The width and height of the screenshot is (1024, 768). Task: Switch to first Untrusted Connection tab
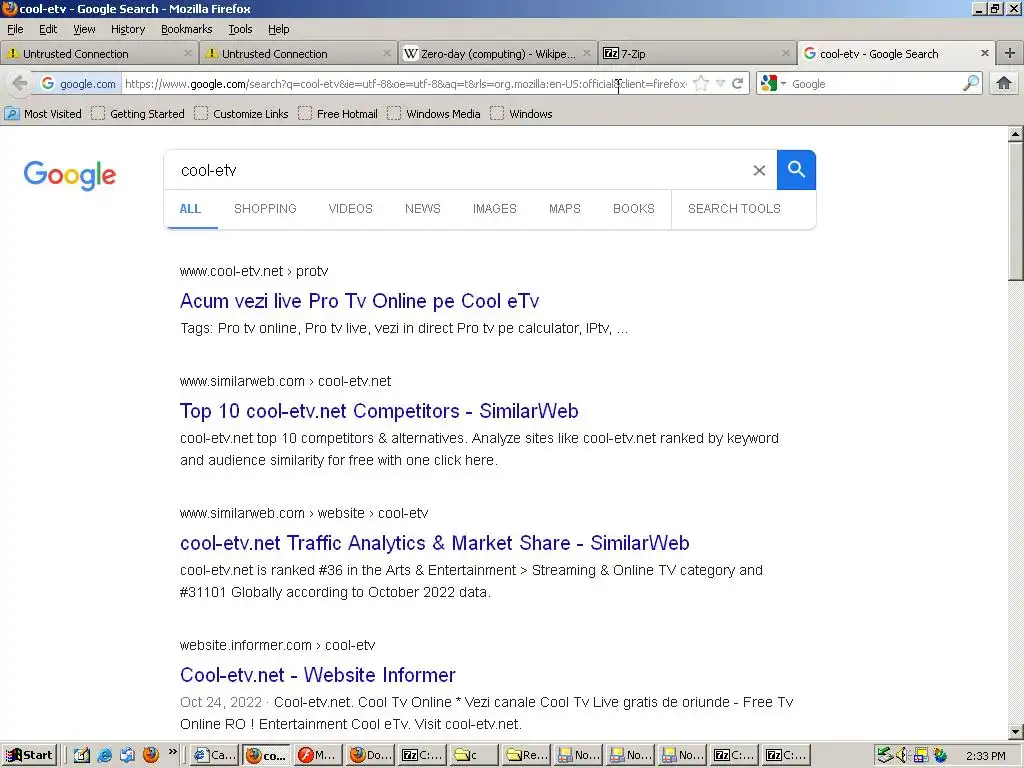(x=98, y=54)
